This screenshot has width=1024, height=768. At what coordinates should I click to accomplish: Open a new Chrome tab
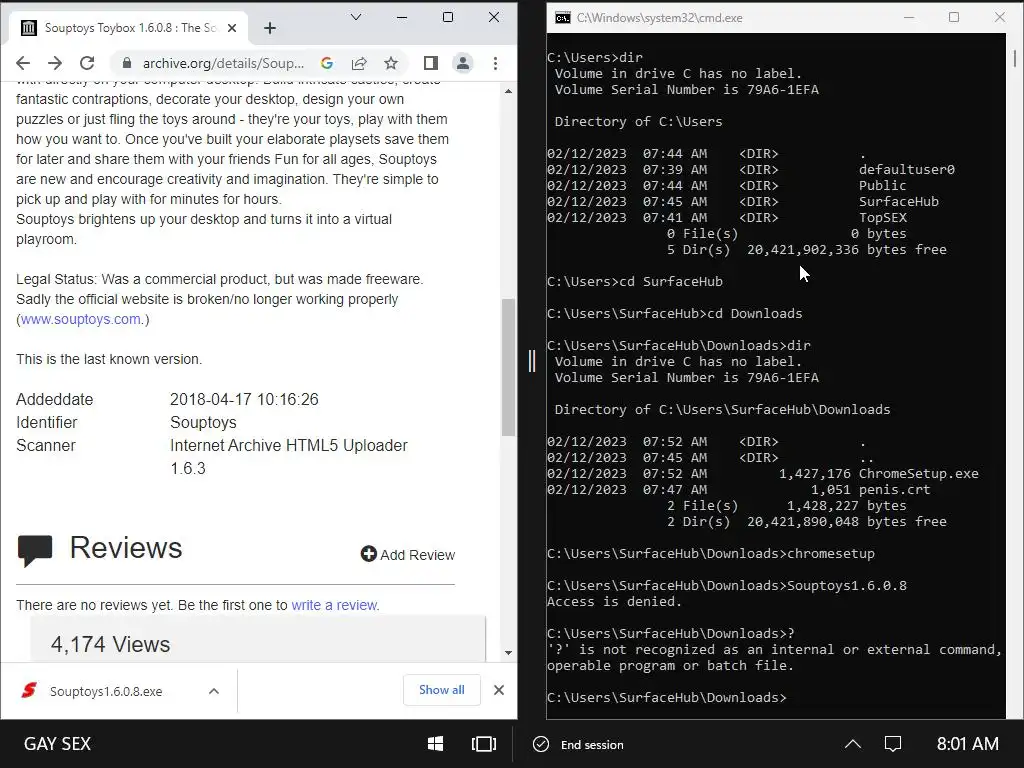point(270,28)
